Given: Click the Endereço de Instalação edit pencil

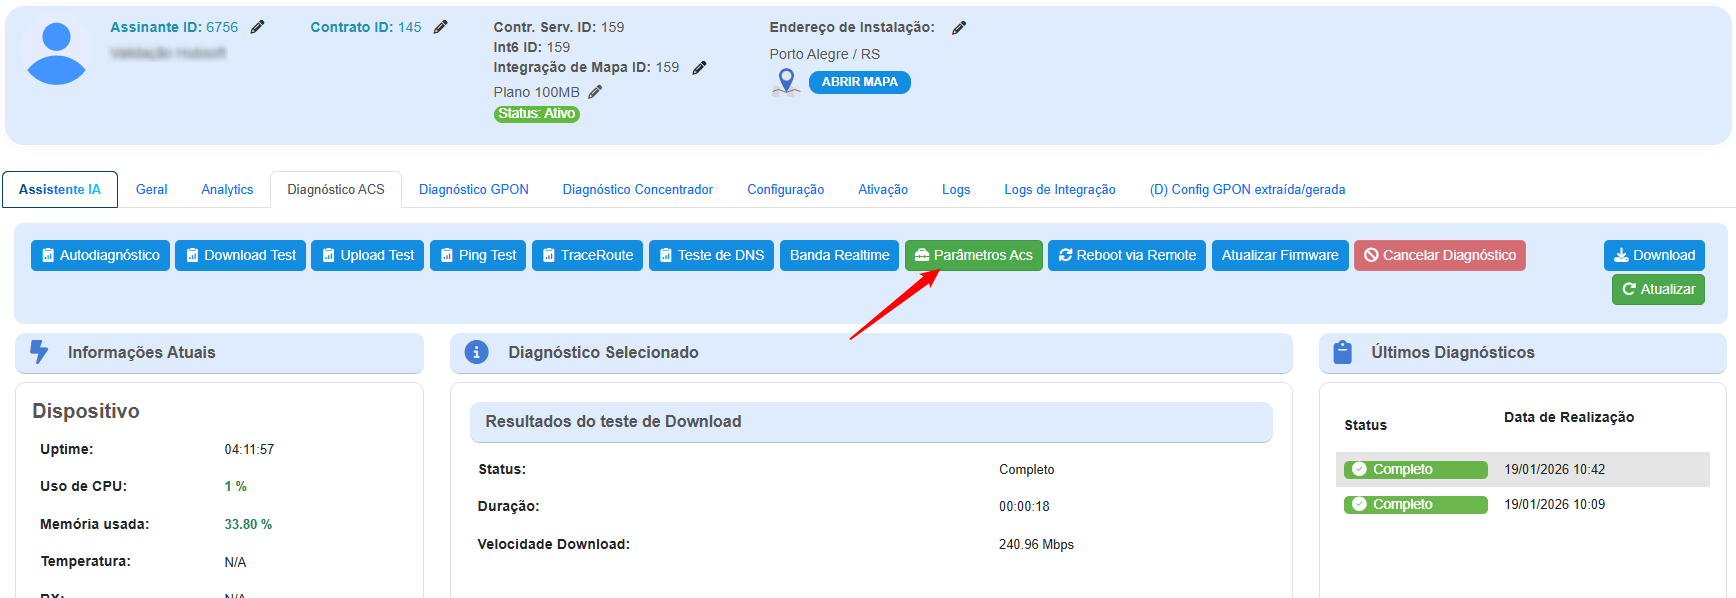Looking at the screenshot, I should [958, 28].
